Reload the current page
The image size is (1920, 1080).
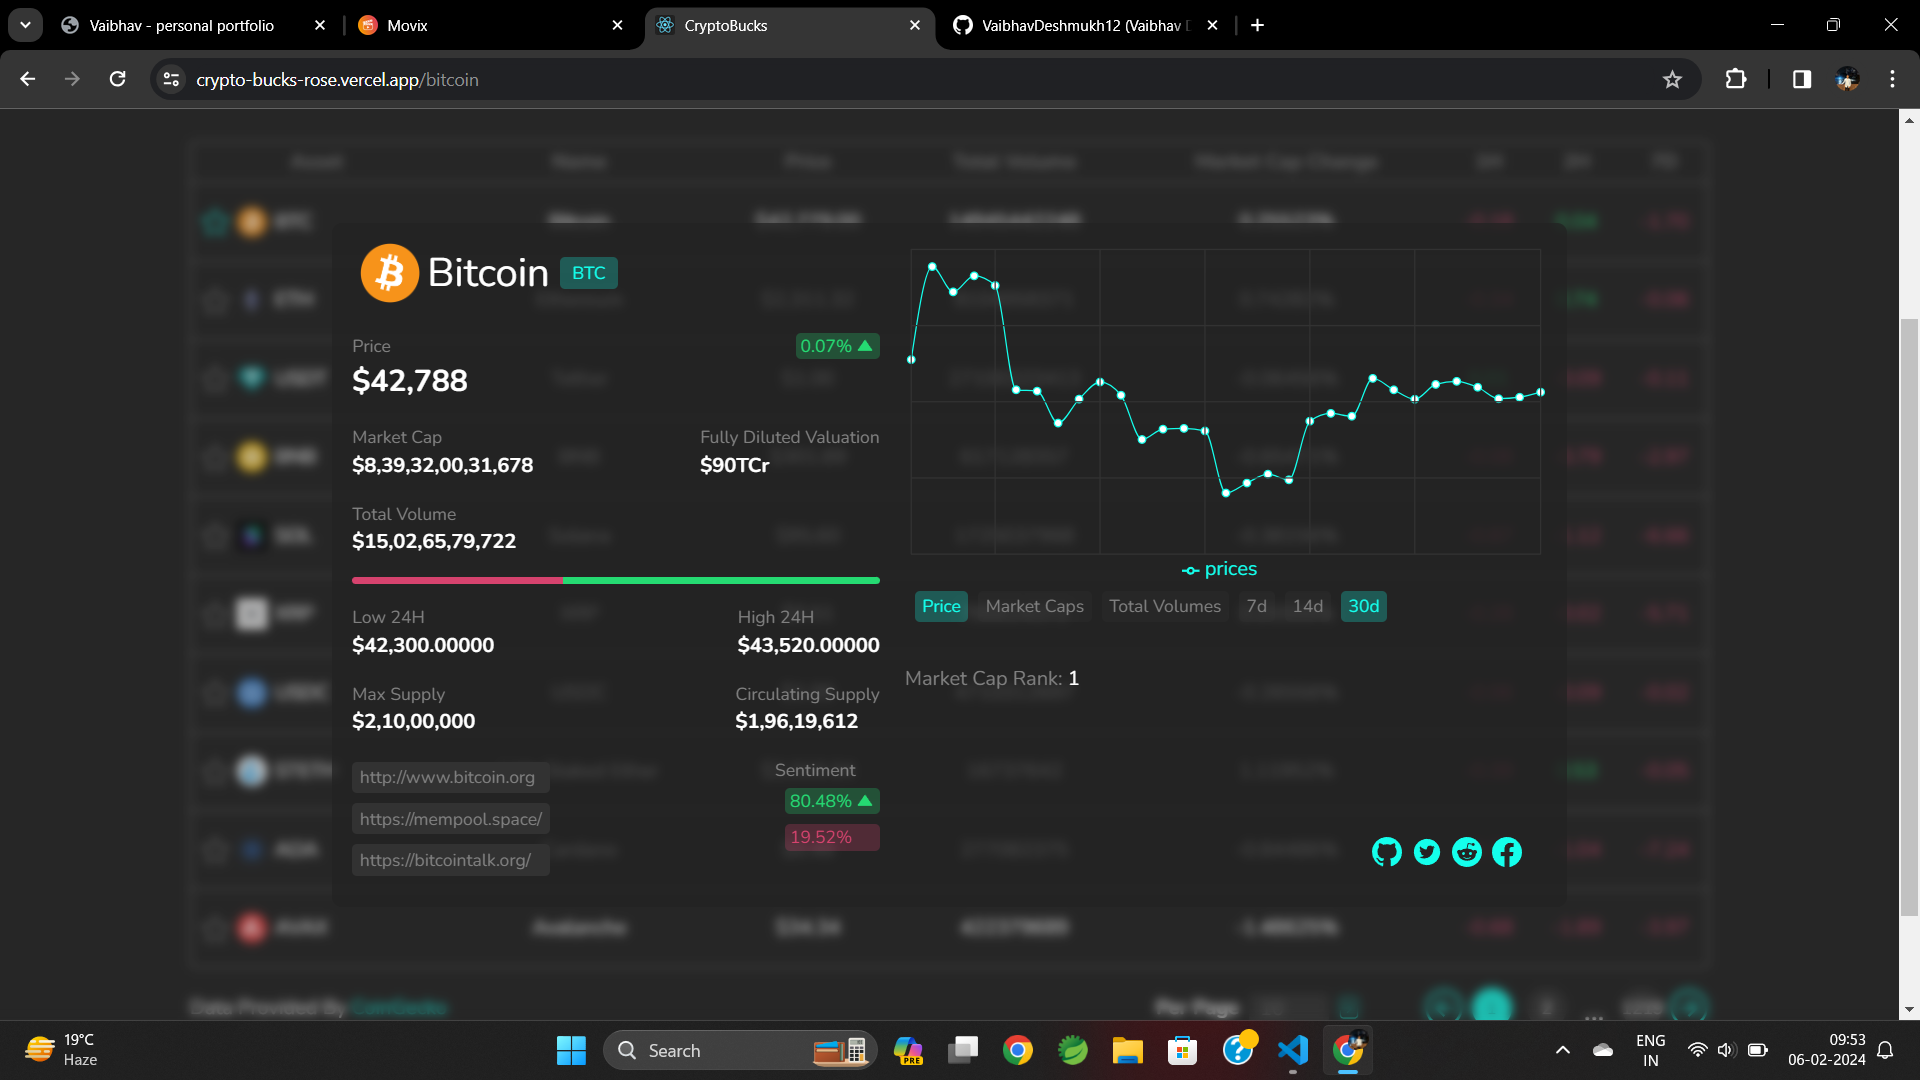click(117, 79)
